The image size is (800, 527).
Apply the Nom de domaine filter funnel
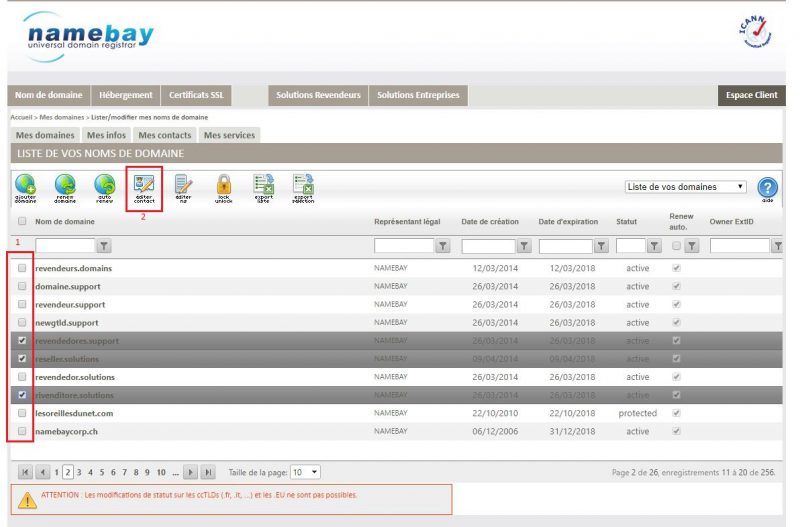[x=104, y=246]
